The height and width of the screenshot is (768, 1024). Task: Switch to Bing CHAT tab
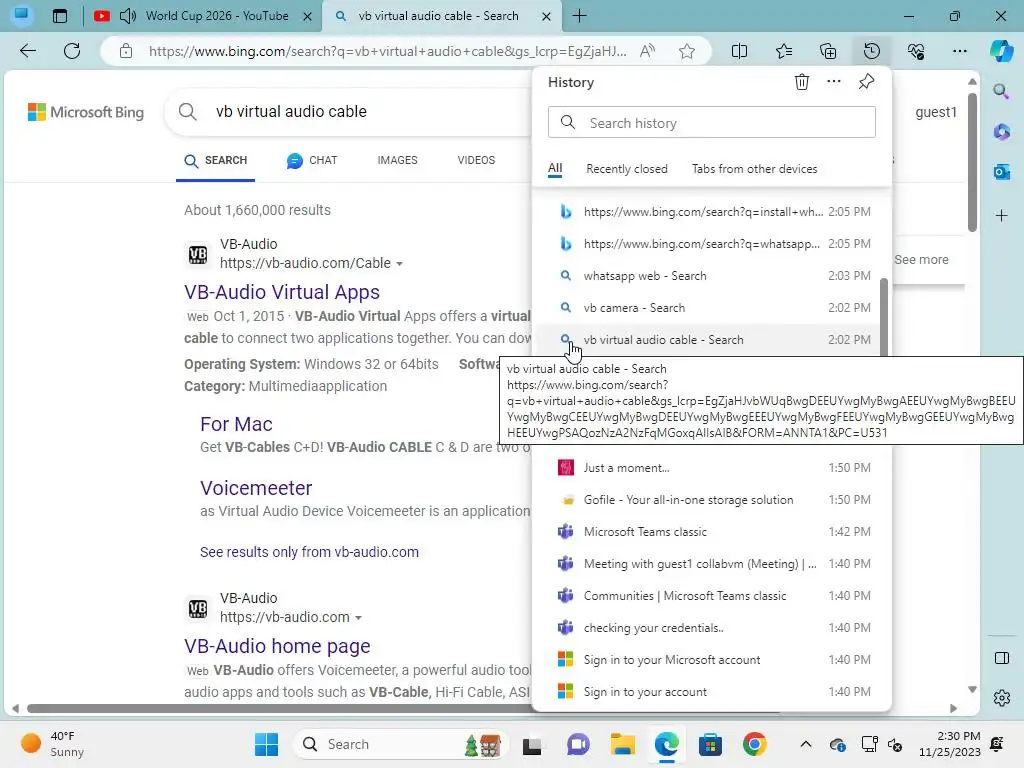tap(312, 160)
